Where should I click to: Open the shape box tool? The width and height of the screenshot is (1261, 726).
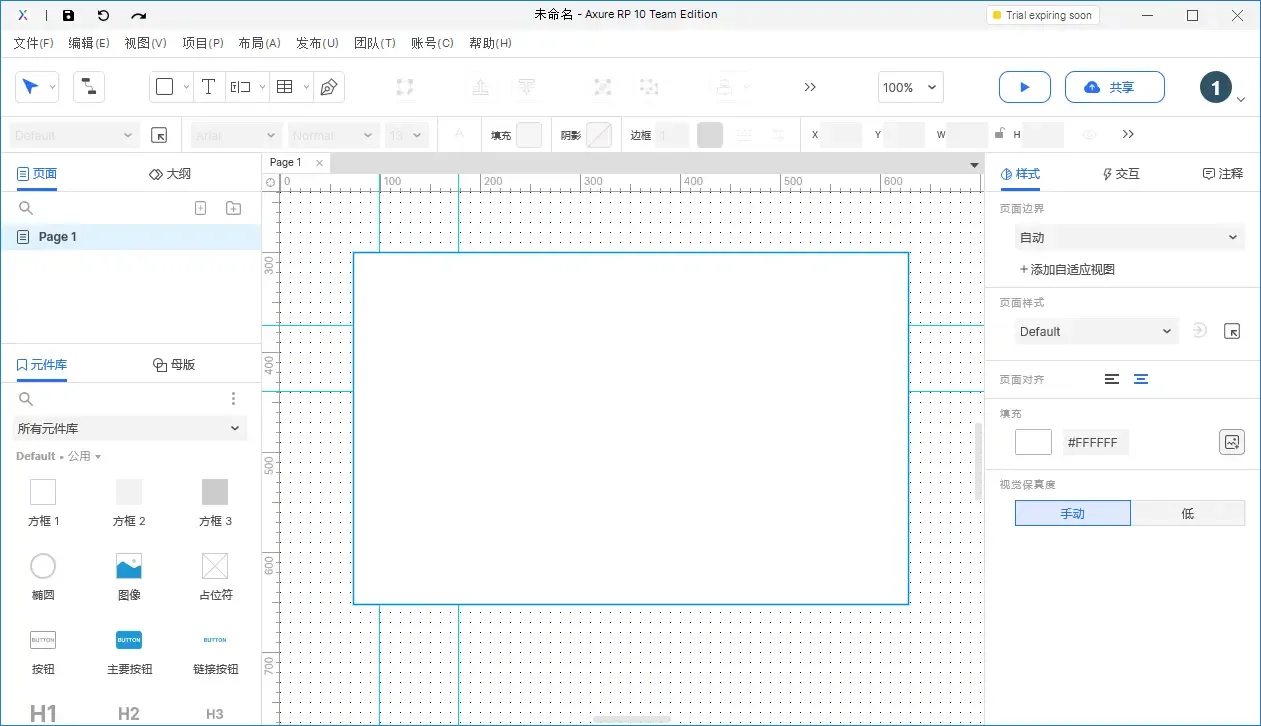[x=165, y=87]
